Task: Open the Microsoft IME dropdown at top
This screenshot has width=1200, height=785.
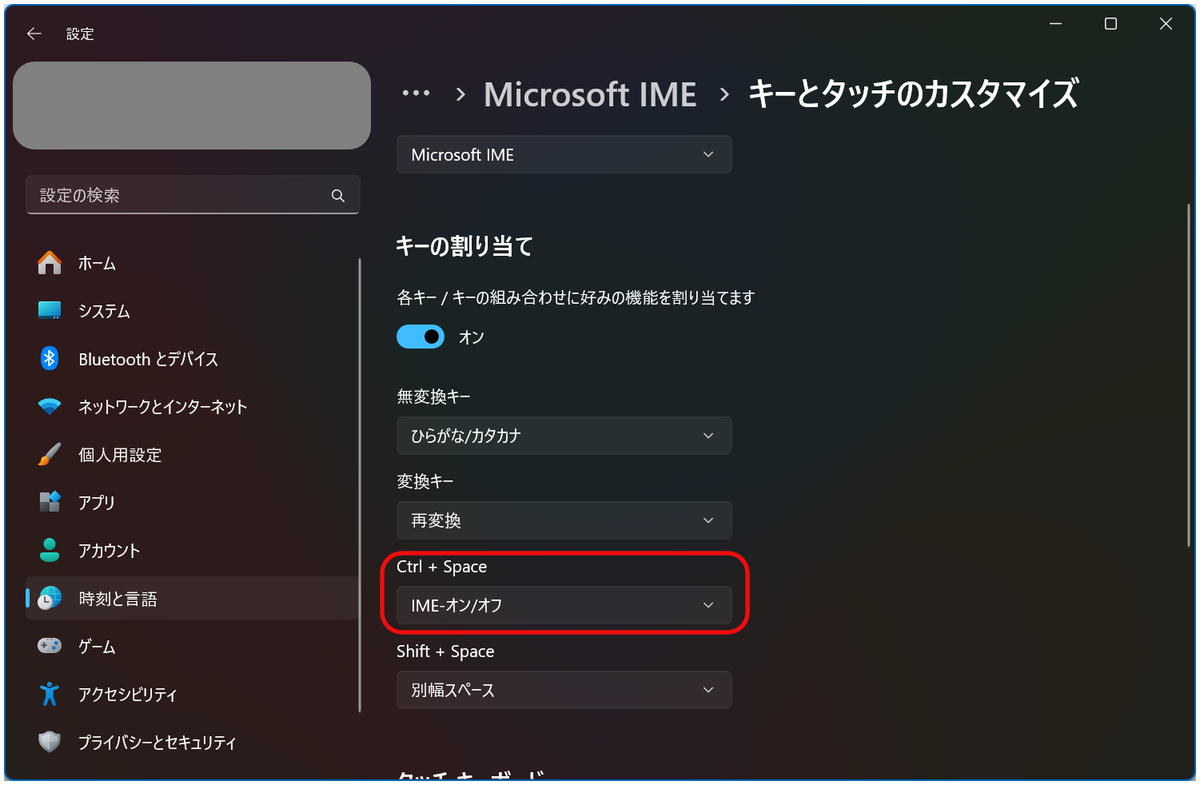Action: coord(564,155)
